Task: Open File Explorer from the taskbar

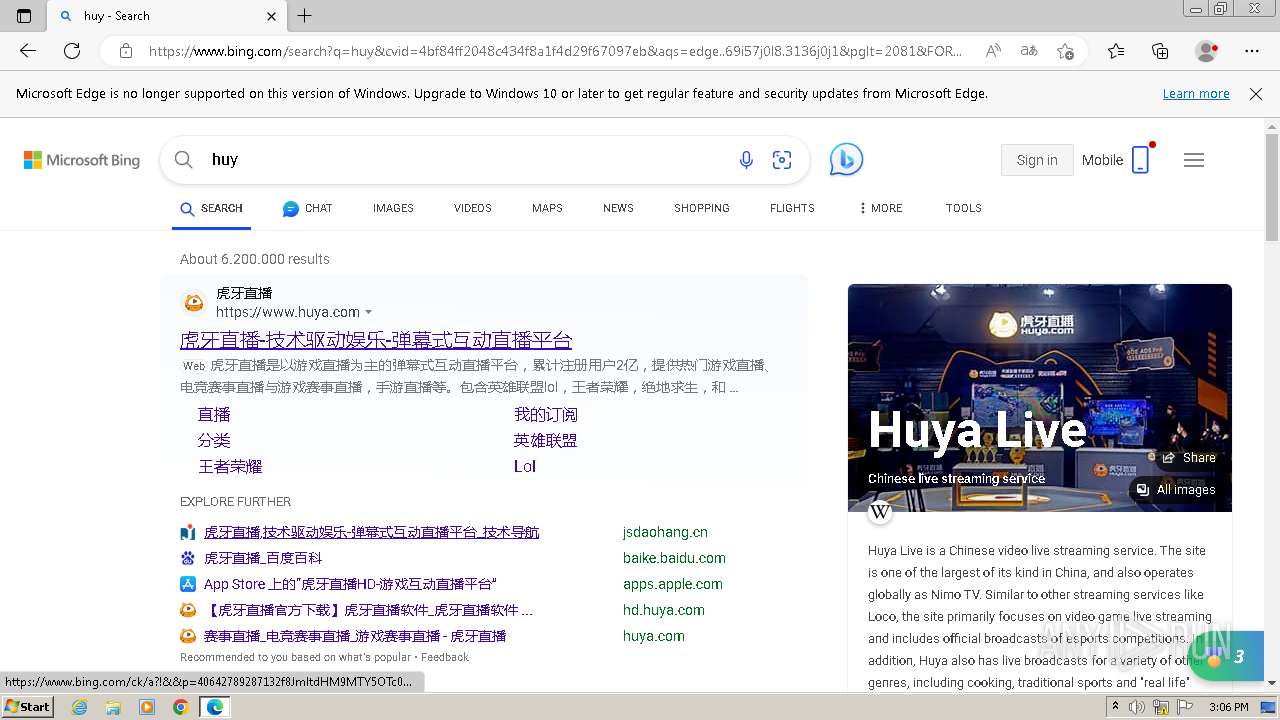Action: coord(113,707)
